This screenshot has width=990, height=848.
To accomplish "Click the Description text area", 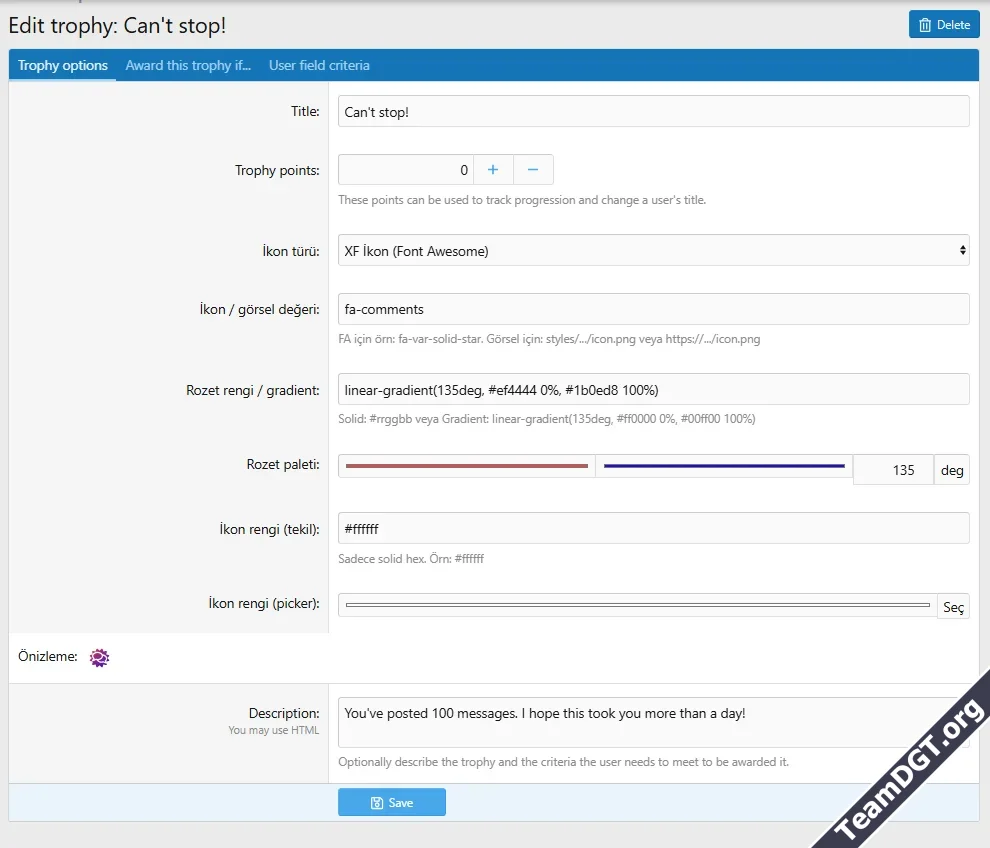I will [x=645, y=722].
